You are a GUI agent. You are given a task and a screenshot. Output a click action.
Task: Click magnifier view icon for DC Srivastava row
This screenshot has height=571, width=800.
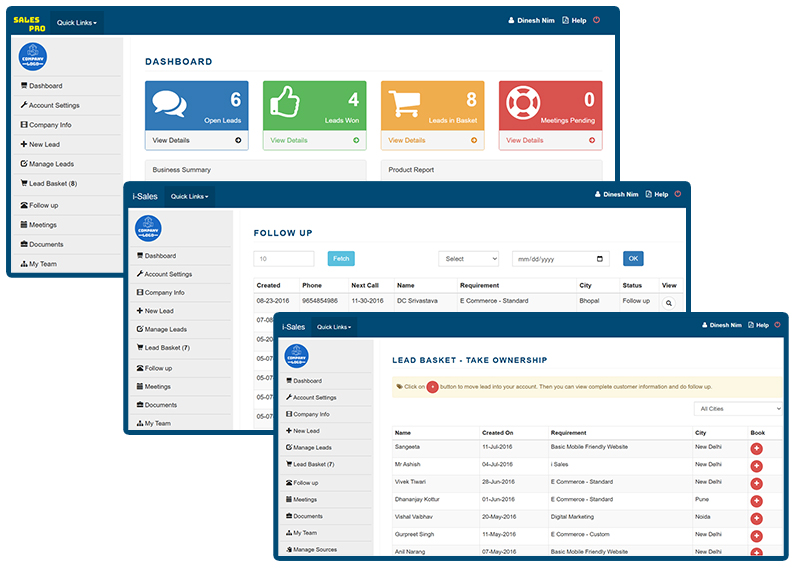pyautogui.click(x=669, y=303)
